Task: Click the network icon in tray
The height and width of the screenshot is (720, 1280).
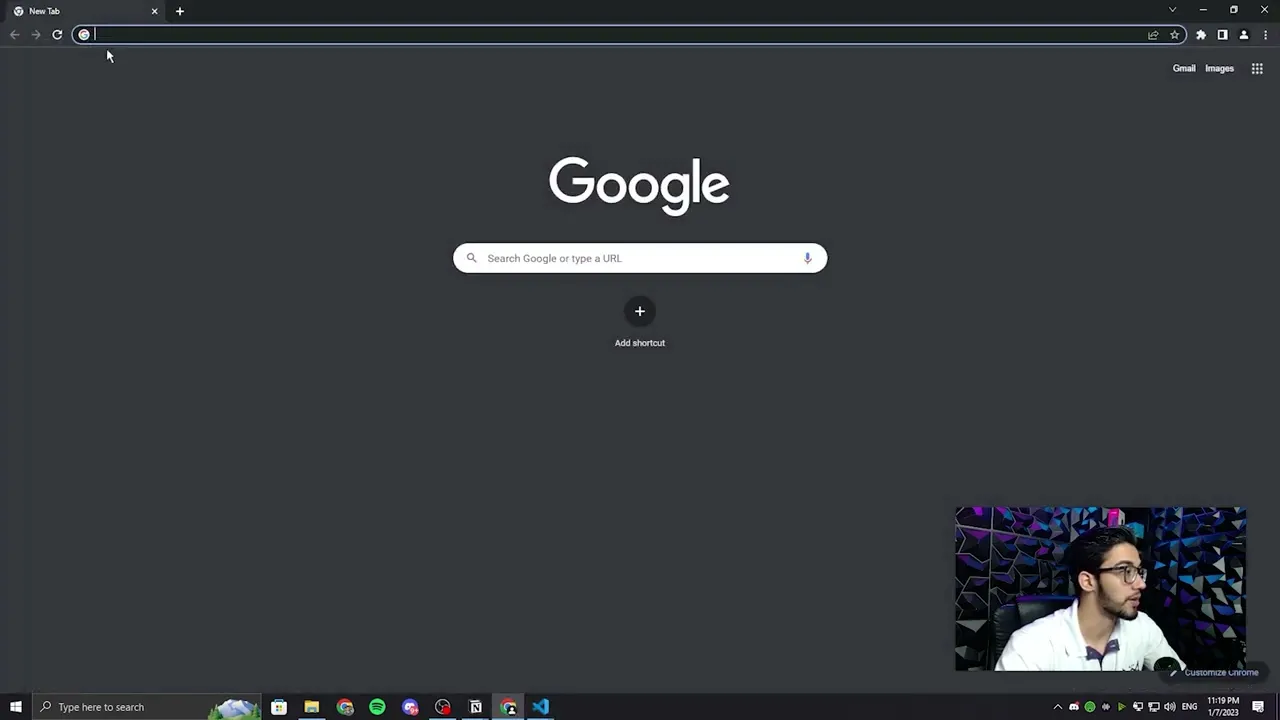Action: click(1153, 707)
